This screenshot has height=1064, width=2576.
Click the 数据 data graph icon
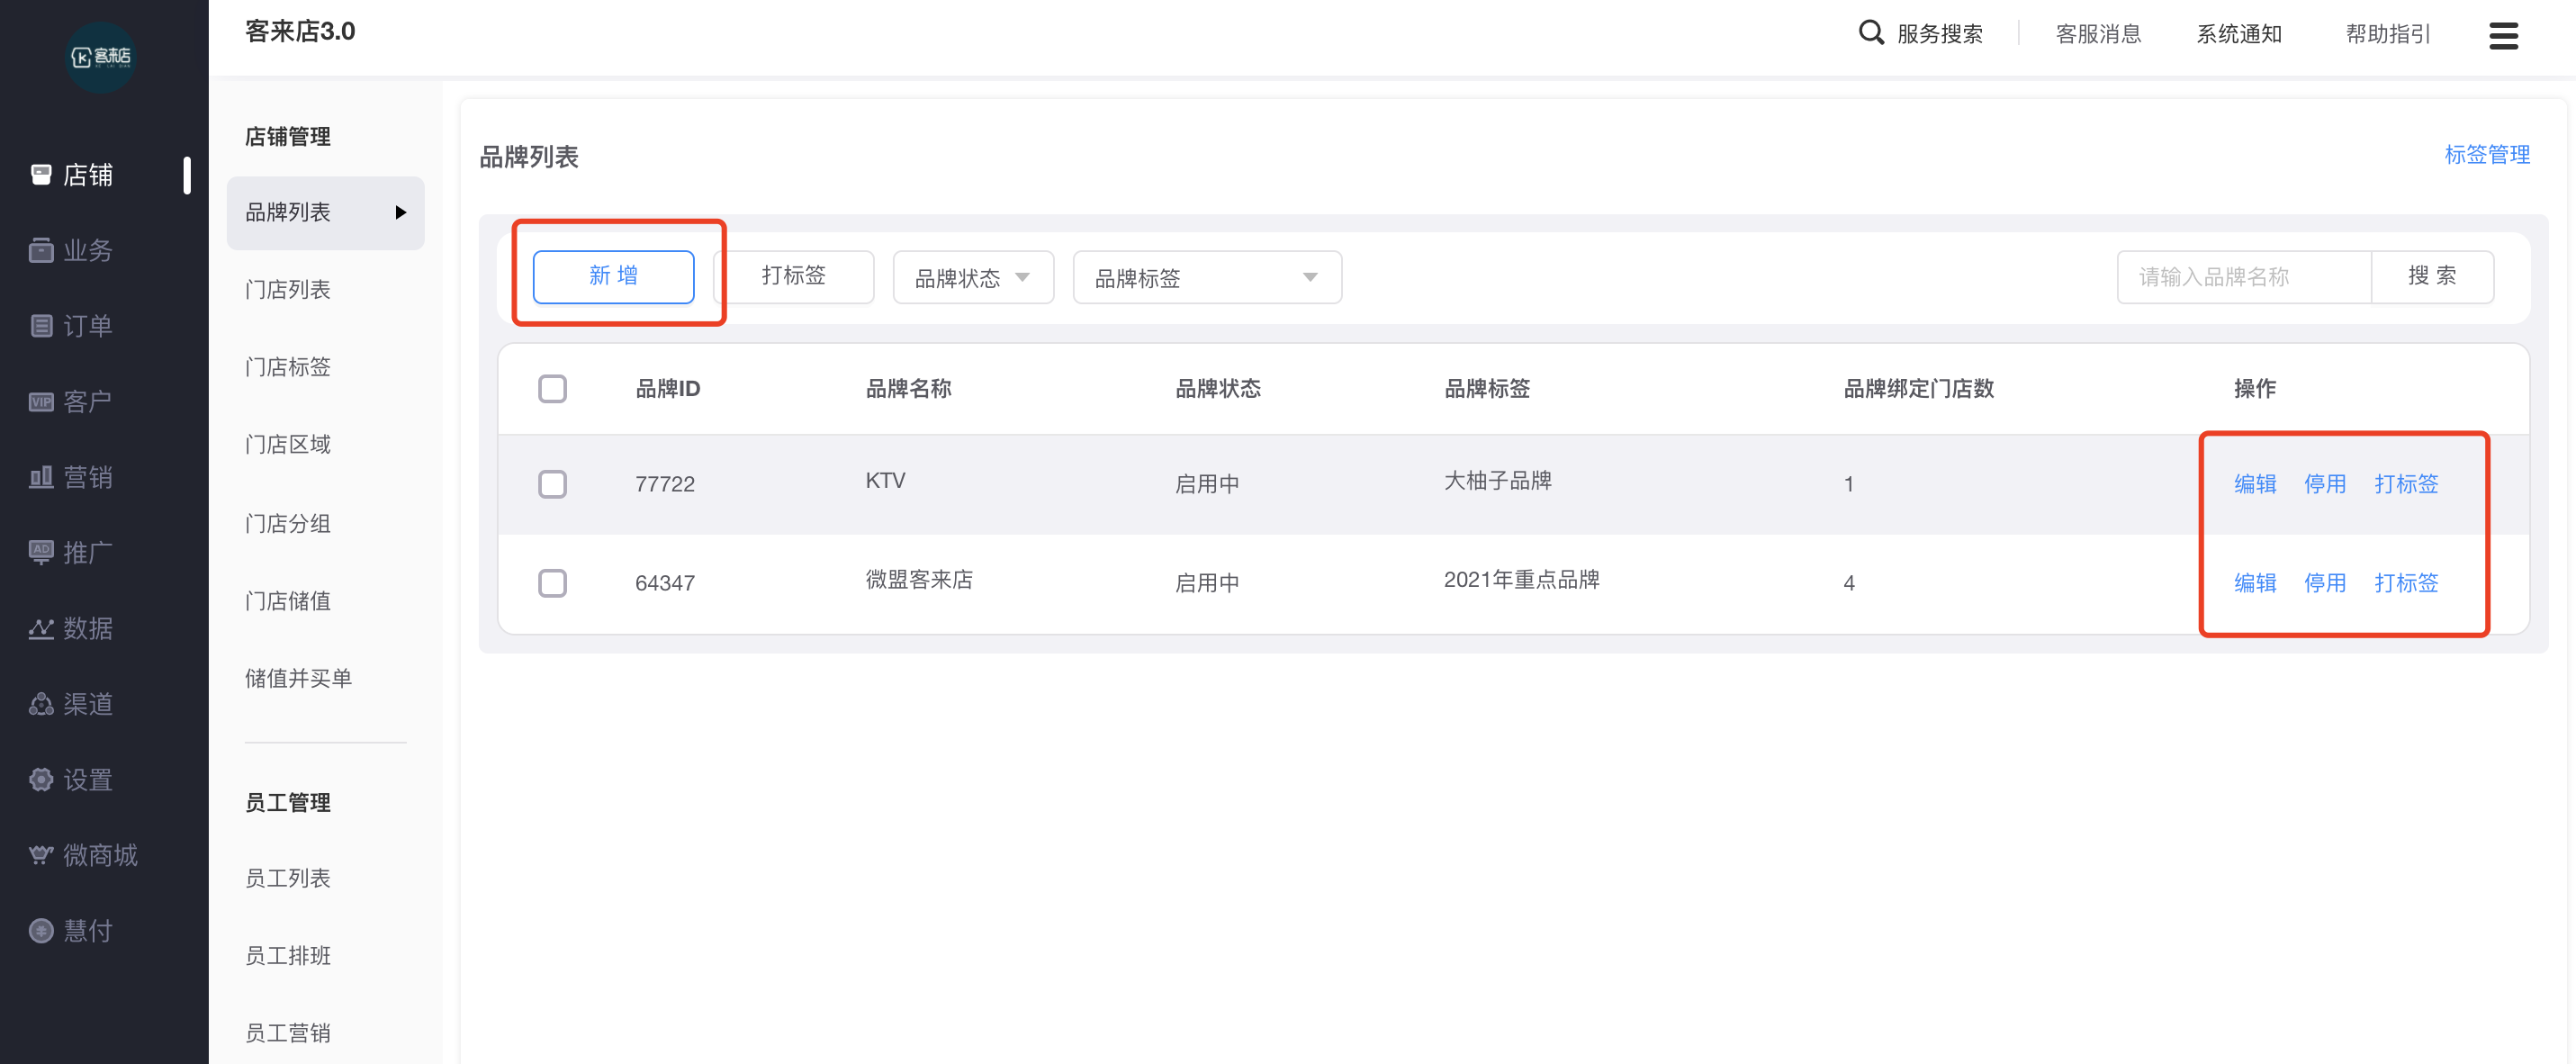coord(41,628)
